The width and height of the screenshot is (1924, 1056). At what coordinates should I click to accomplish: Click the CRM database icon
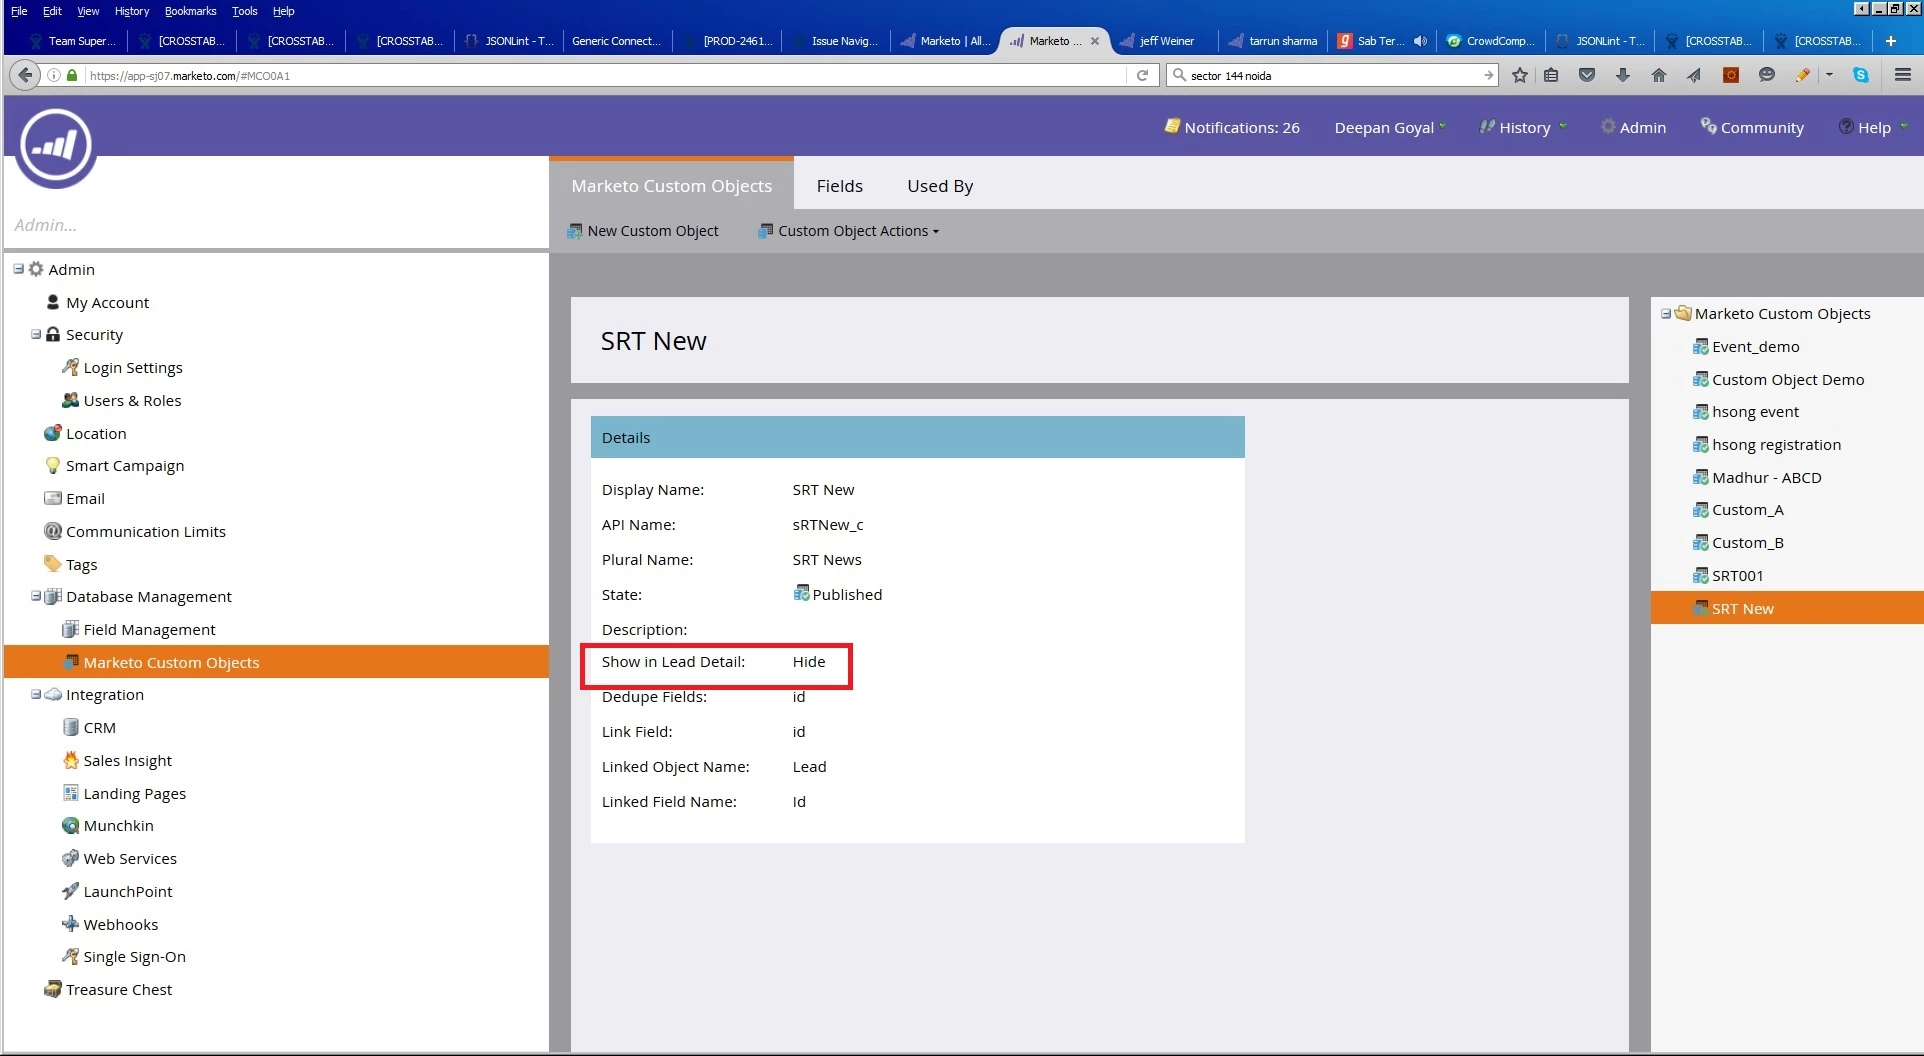70,727
